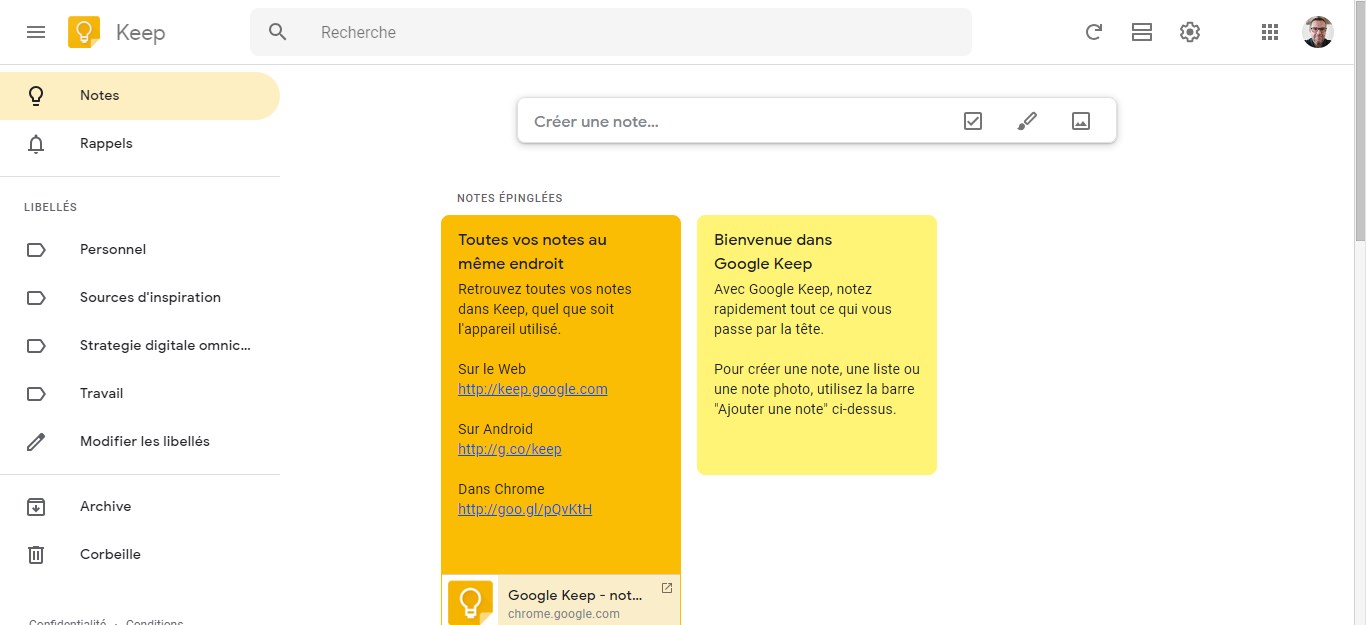1366x625 pixels.
Task: Open the settings gear icon
Action: coord(1190,32)
